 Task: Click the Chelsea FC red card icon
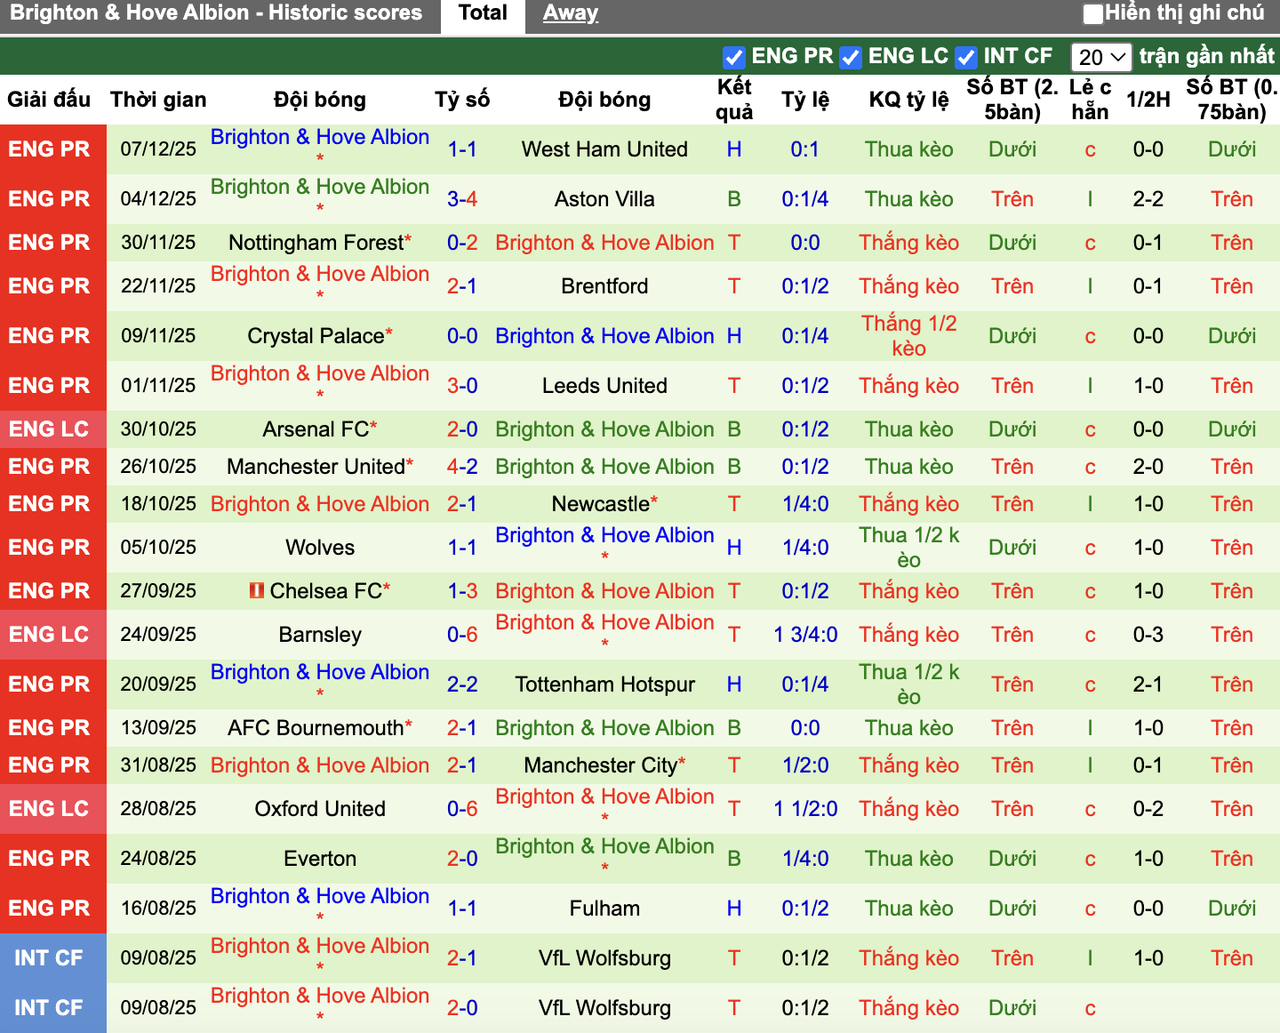coord(257,591)
